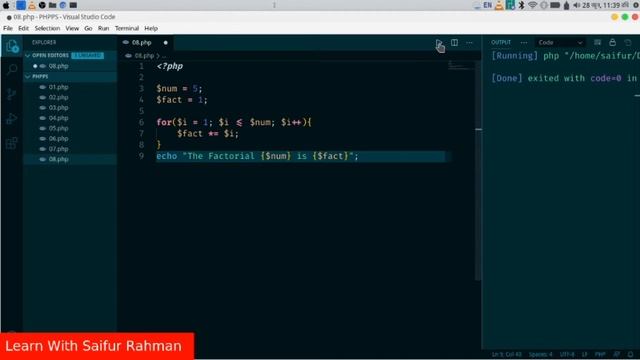Open the volume control in menu bar
The width and height of the screenshot is (640, 360).
(x=576, y=5)
